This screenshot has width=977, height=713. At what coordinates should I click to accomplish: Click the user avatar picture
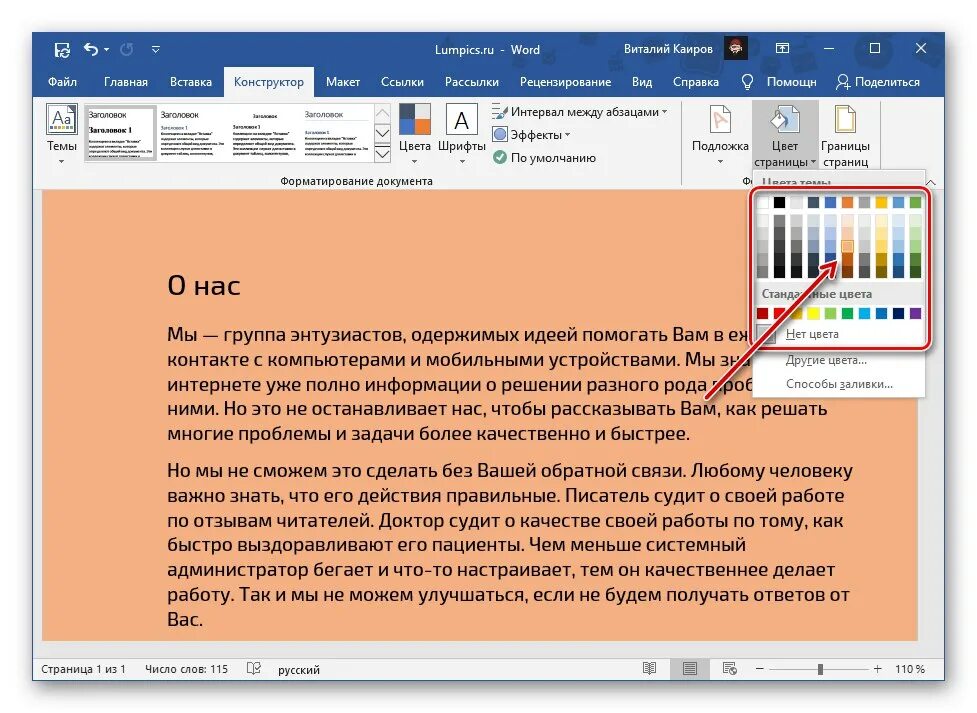point(736,49)
